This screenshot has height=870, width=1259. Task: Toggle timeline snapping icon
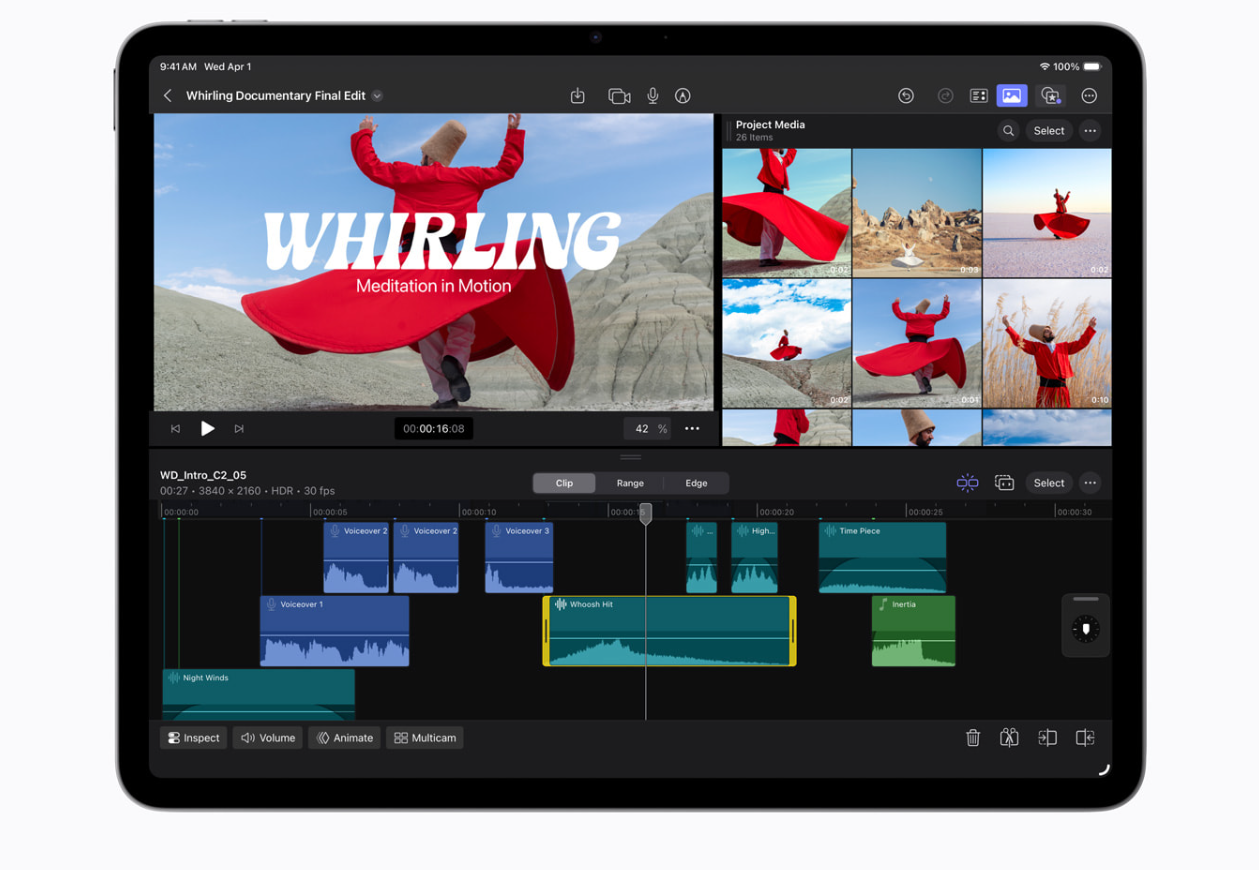(967, 483)
